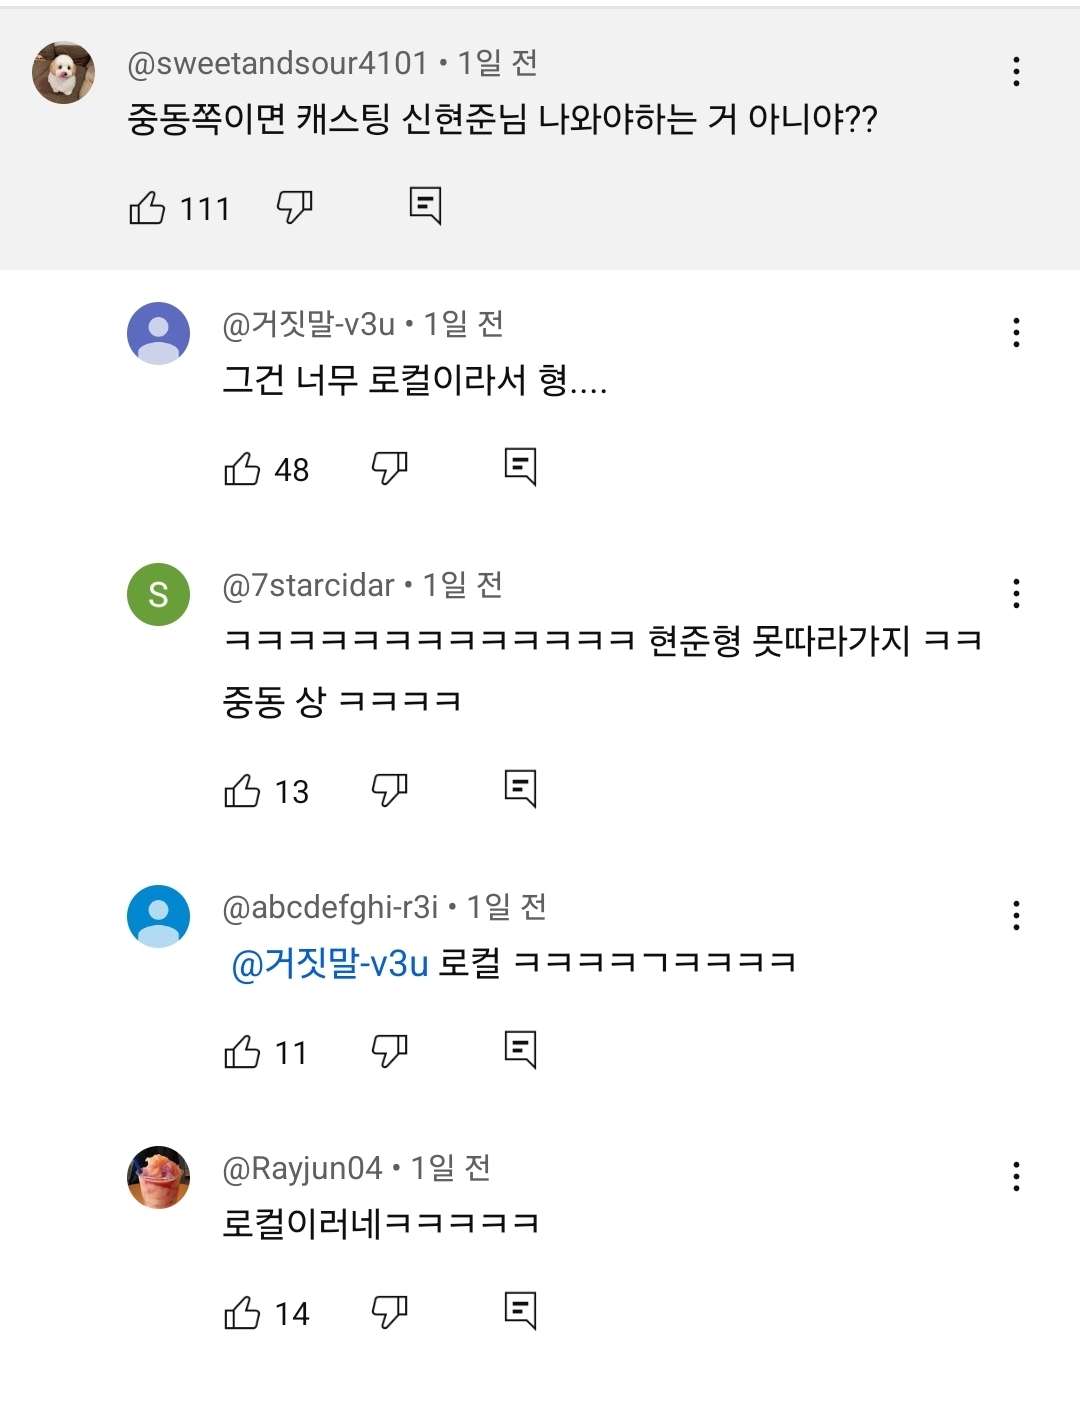This screenshot has height=1402, width=1080.
Task: Like the comment by @sweetandsour4101
Action: [148, 208]
